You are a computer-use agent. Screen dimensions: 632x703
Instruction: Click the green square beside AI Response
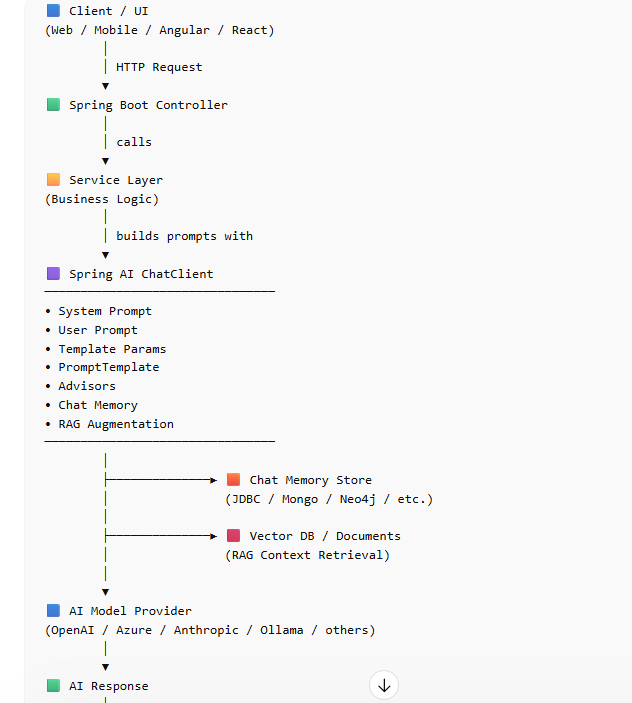(53, 686)
